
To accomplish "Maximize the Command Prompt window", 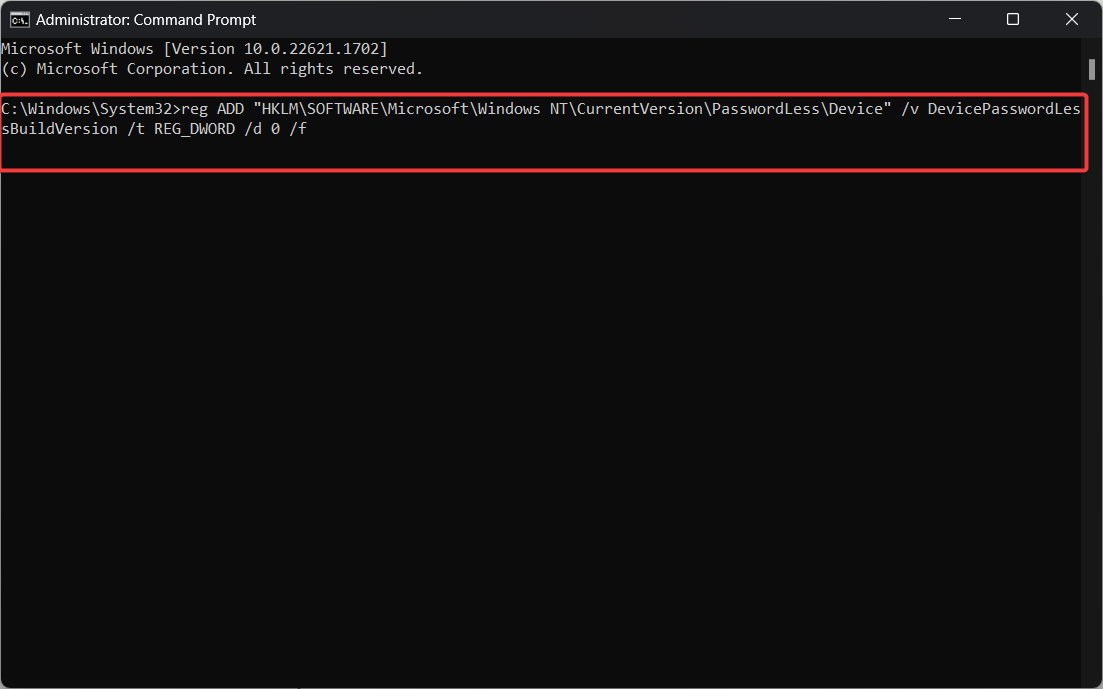I will (1013, 19).
